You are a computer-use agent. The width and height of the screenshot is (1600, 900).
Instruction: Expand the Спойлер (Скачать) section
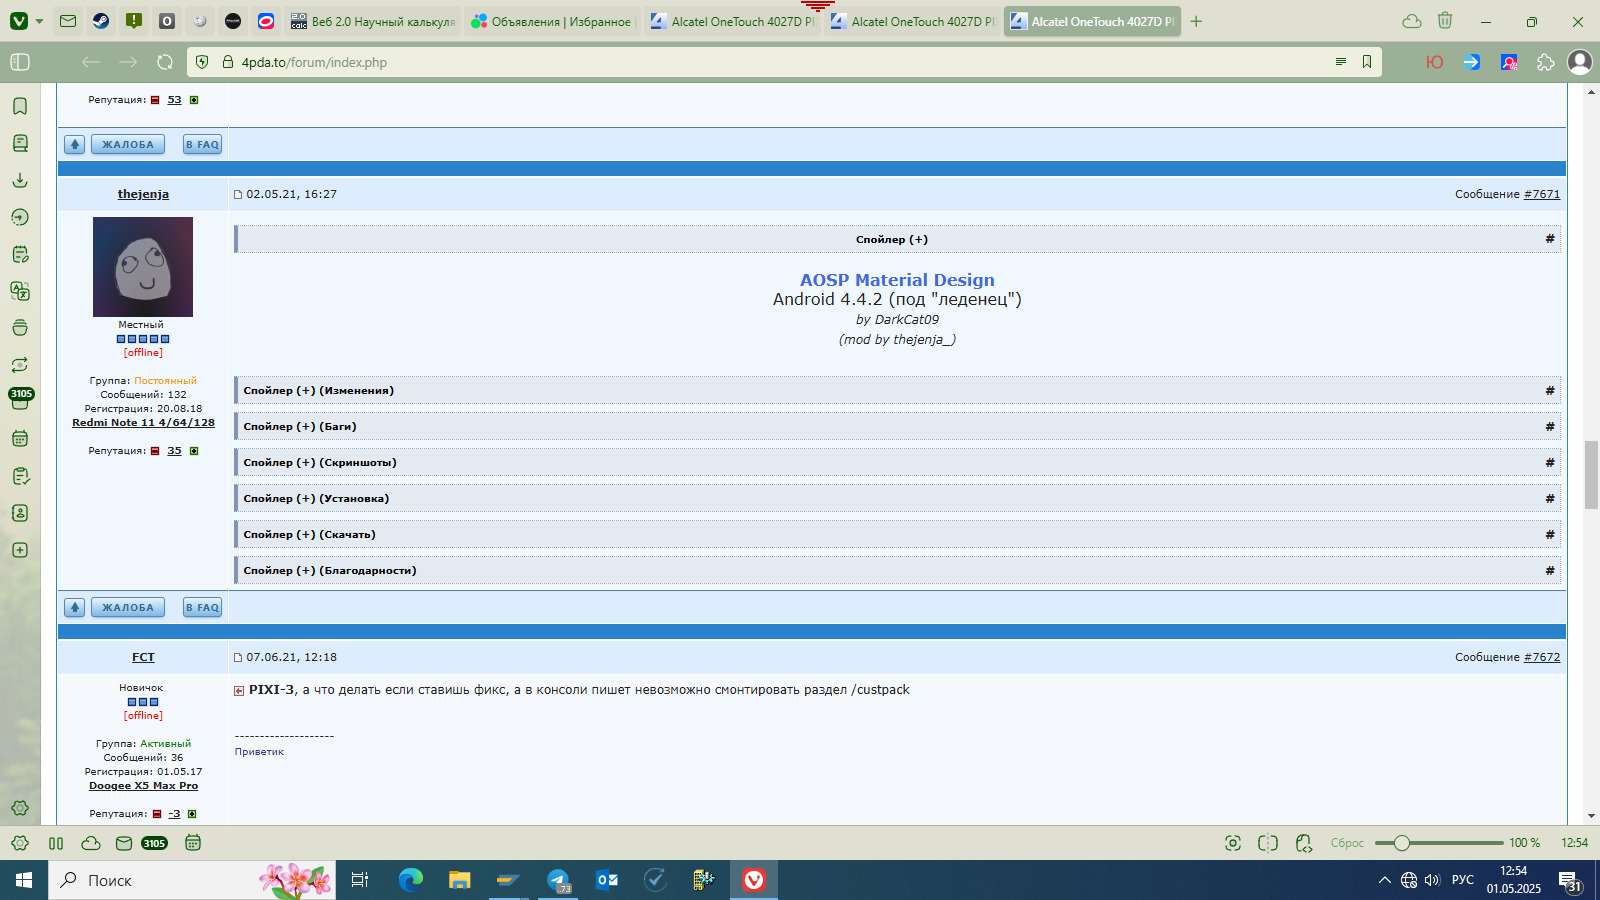pyautogui.click(x=897, y=534)
